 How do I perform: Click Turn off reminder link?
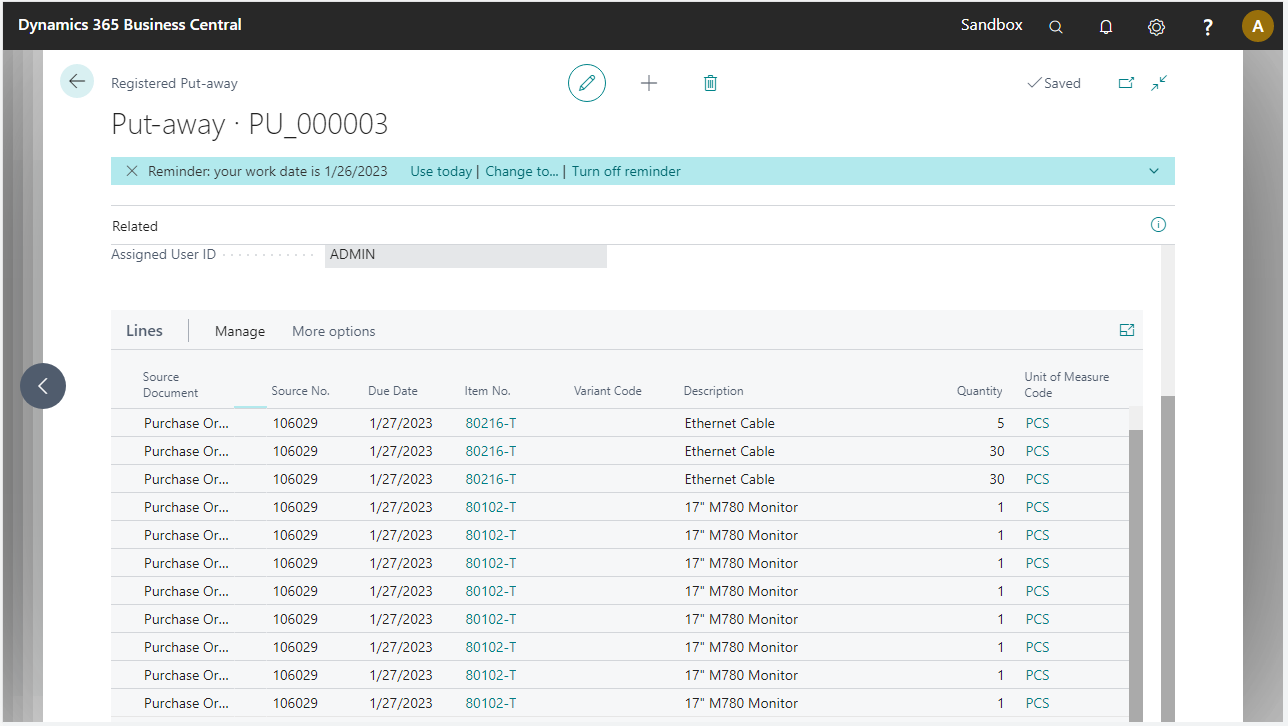coord(626,171)
